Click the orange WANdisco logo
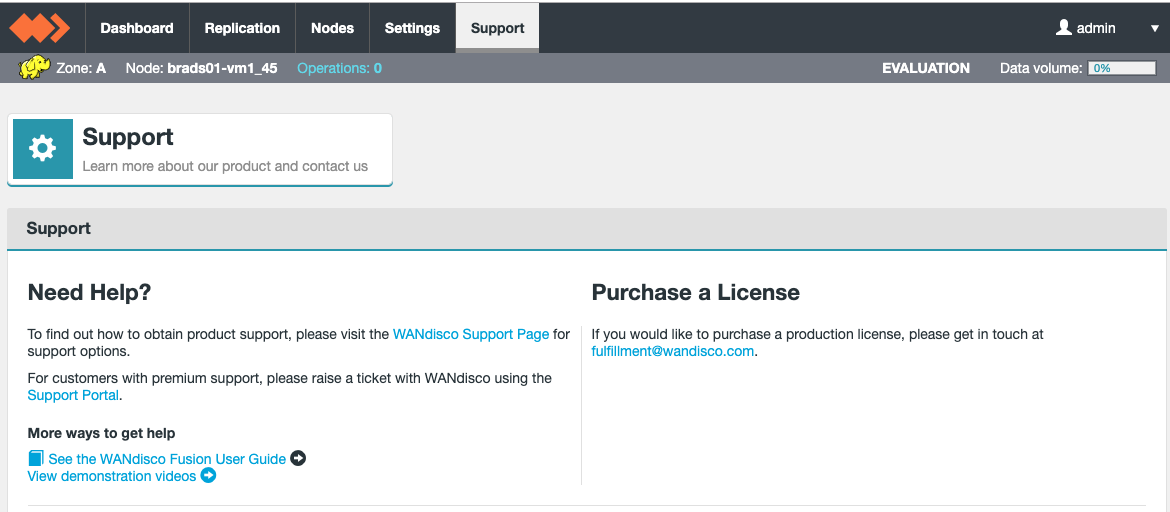1170x512 pixels. pos(40,28)
